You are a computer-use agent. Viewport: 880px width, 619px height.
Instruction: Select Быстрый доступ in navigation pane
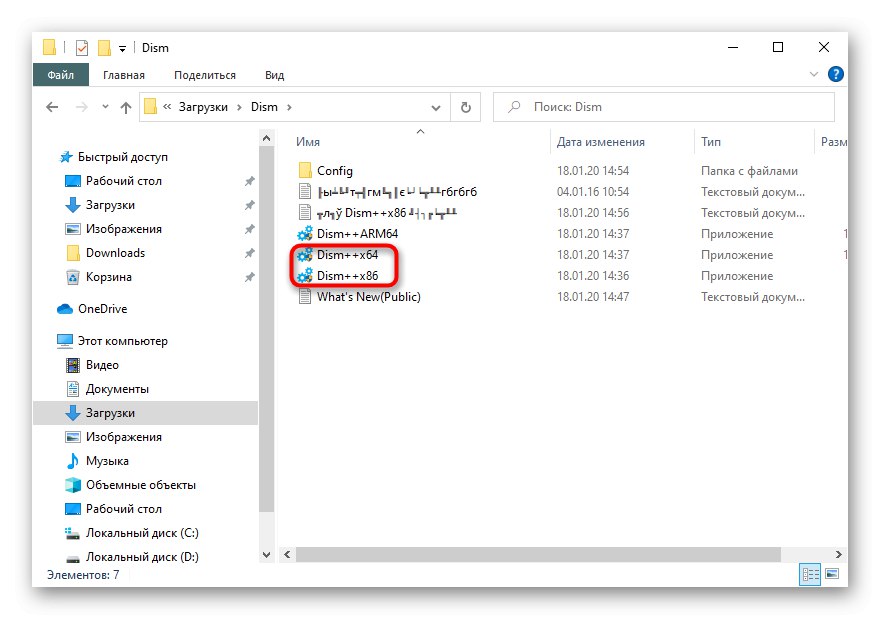123,157
